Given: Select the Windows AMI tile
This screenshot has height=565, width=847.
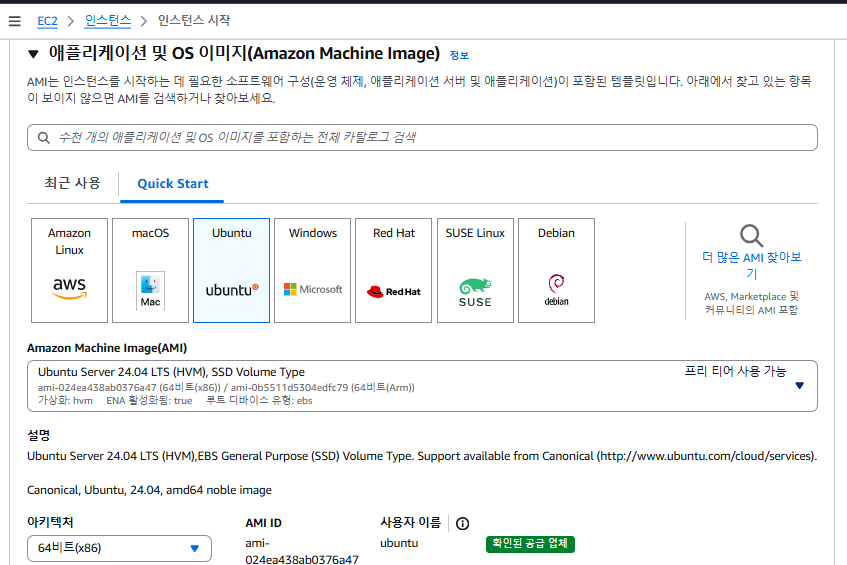Looking at the screenshot, I should pos(312,270).
